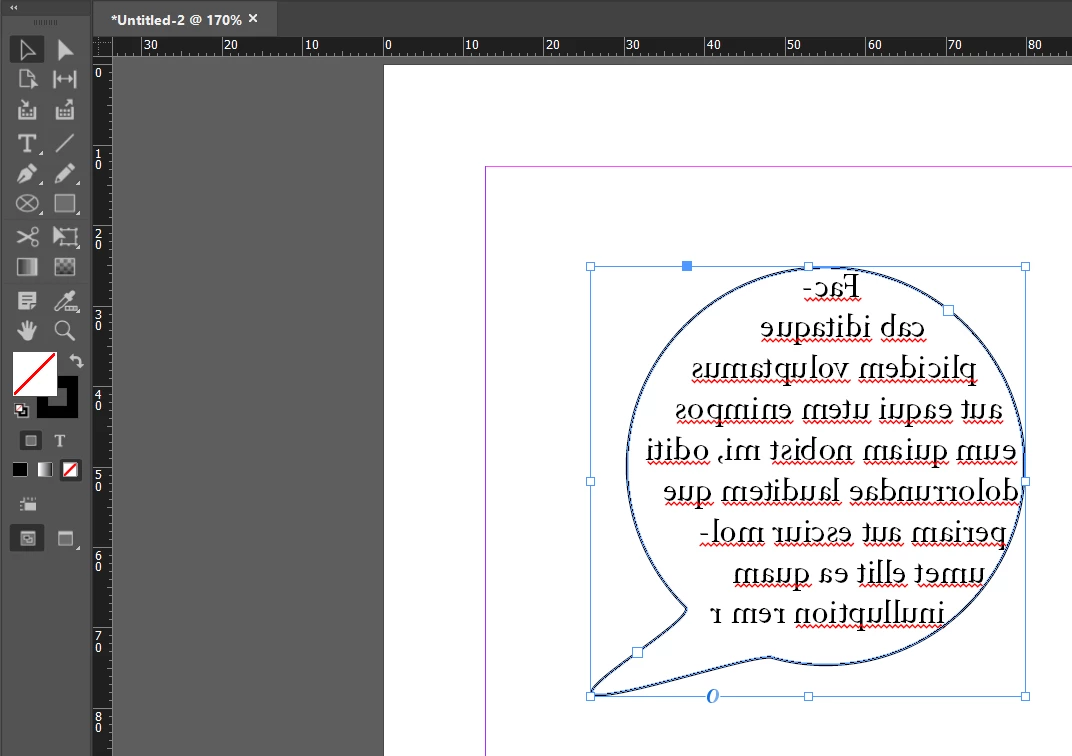Click the mirrored "Fac-" first line
Viewport: 1072px width, 756px height.
831,287
